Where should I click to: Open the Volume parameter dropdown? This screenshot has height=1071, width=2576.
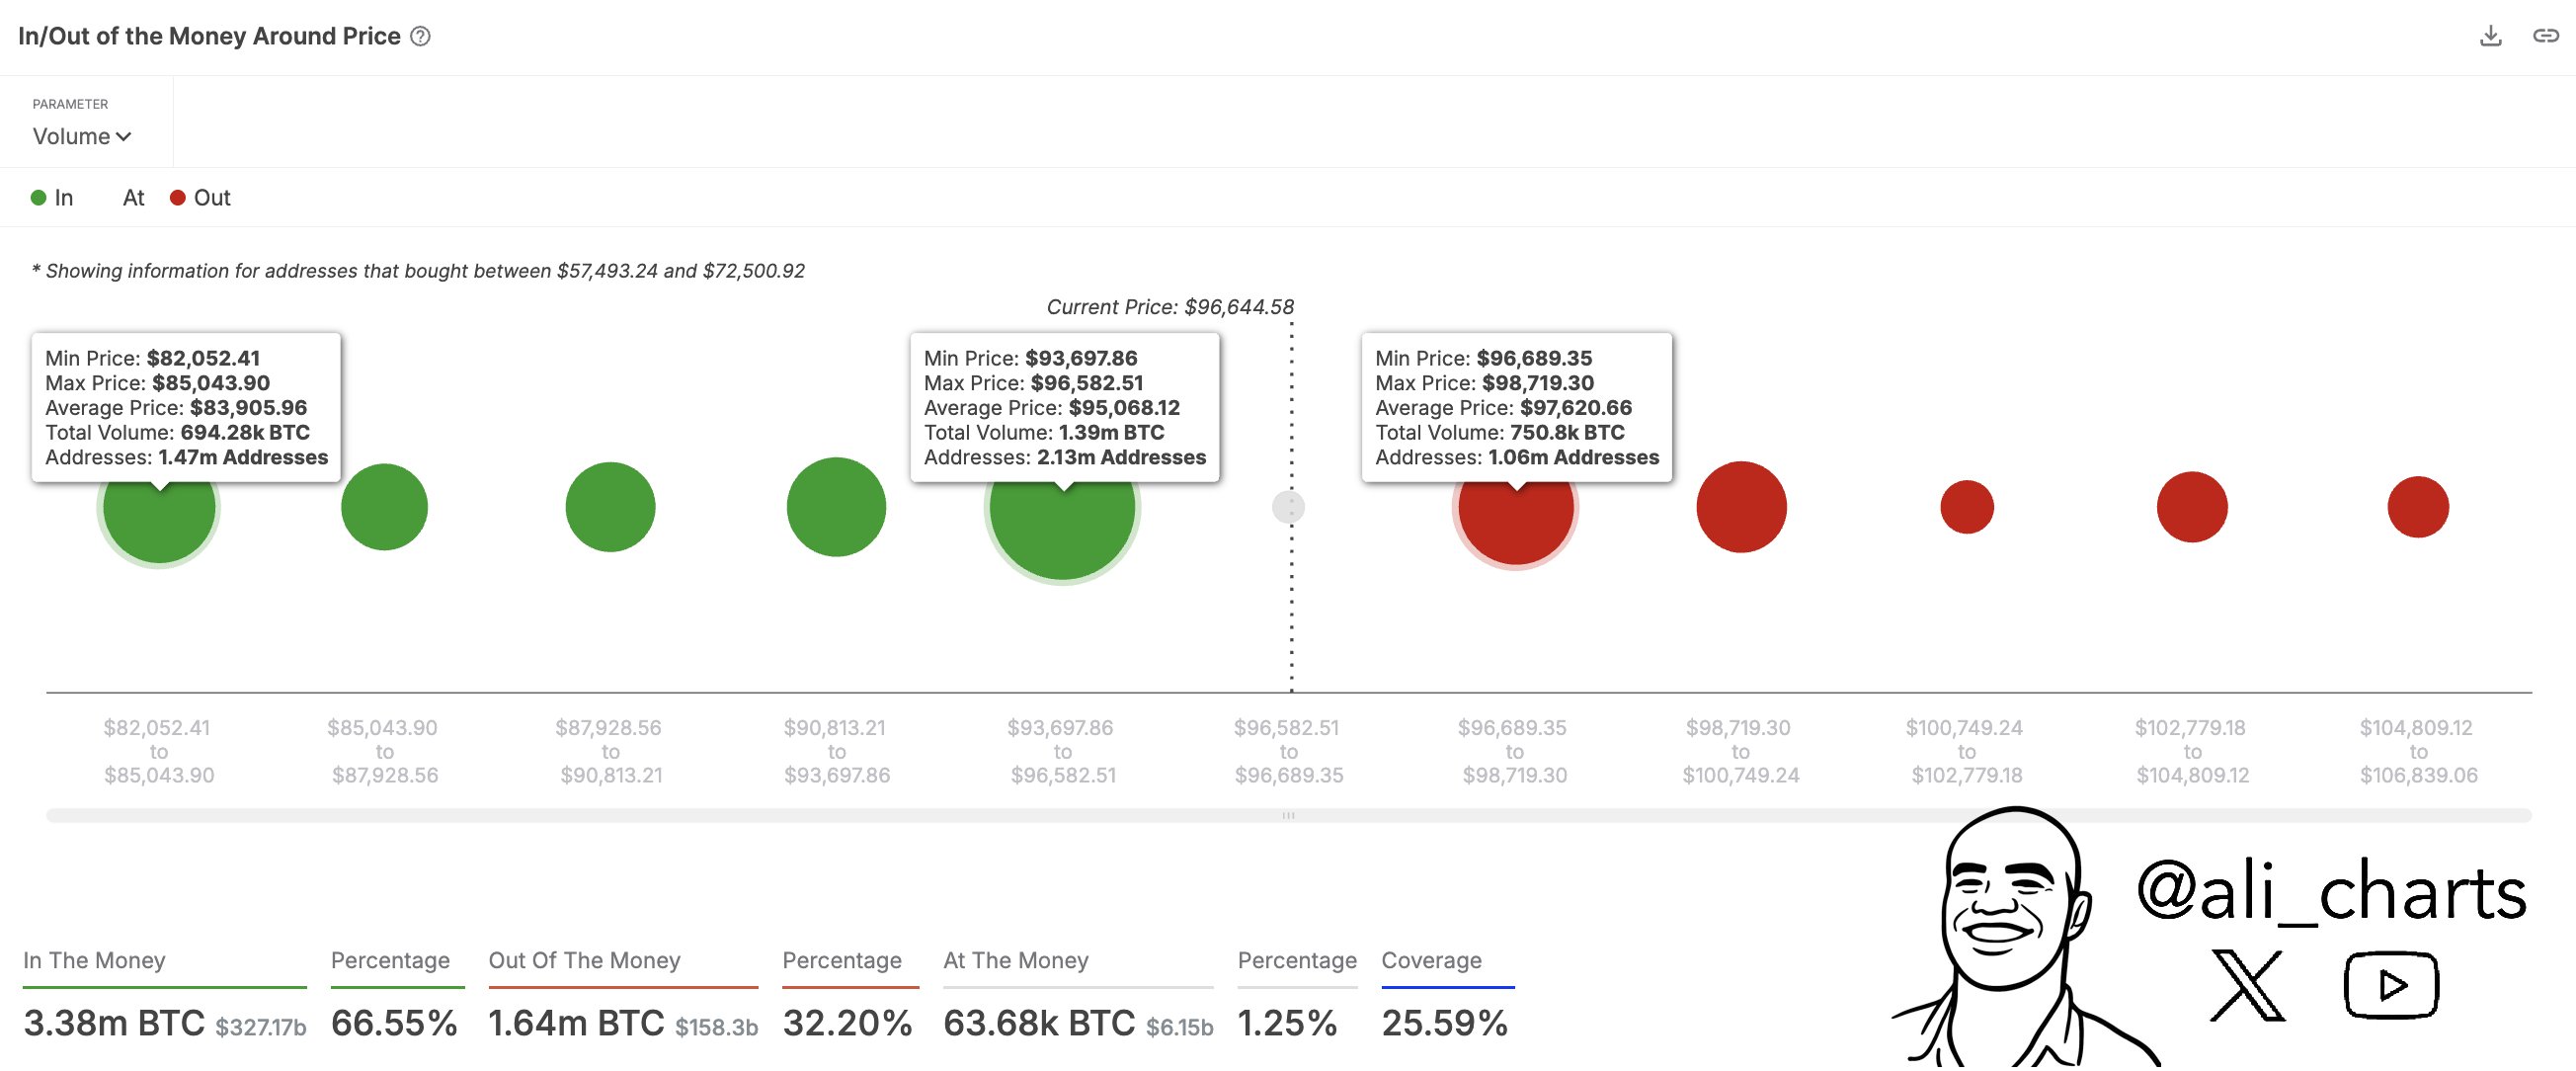point(82,136)
